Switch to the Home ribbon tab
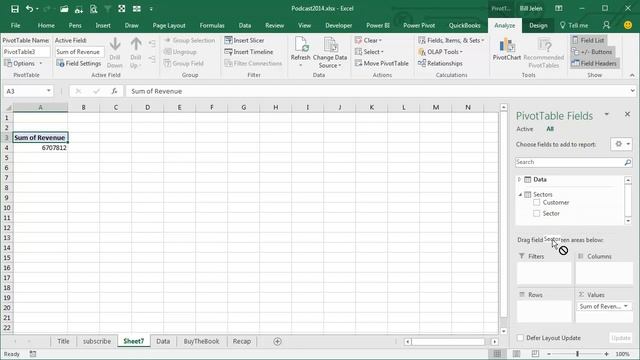 point(46,25)
